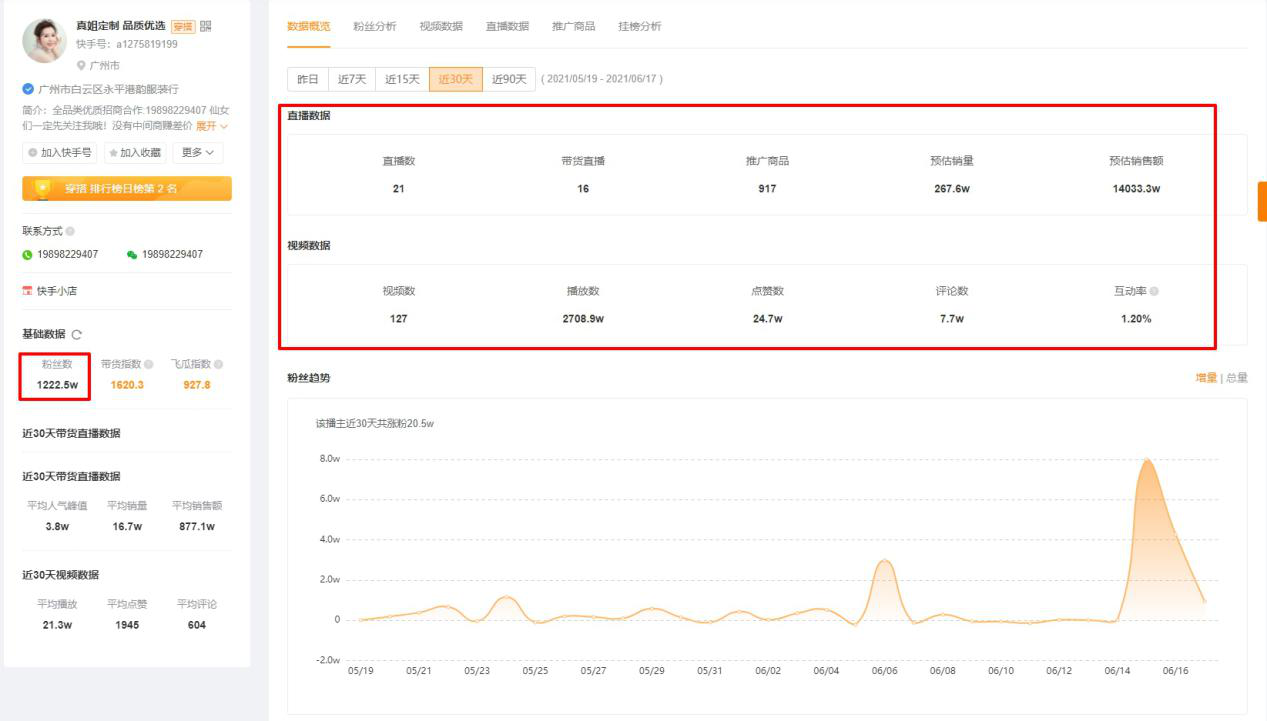Open the 更多 dropdown menu
Screen dimensions: 1267x721
coord(198,153)
